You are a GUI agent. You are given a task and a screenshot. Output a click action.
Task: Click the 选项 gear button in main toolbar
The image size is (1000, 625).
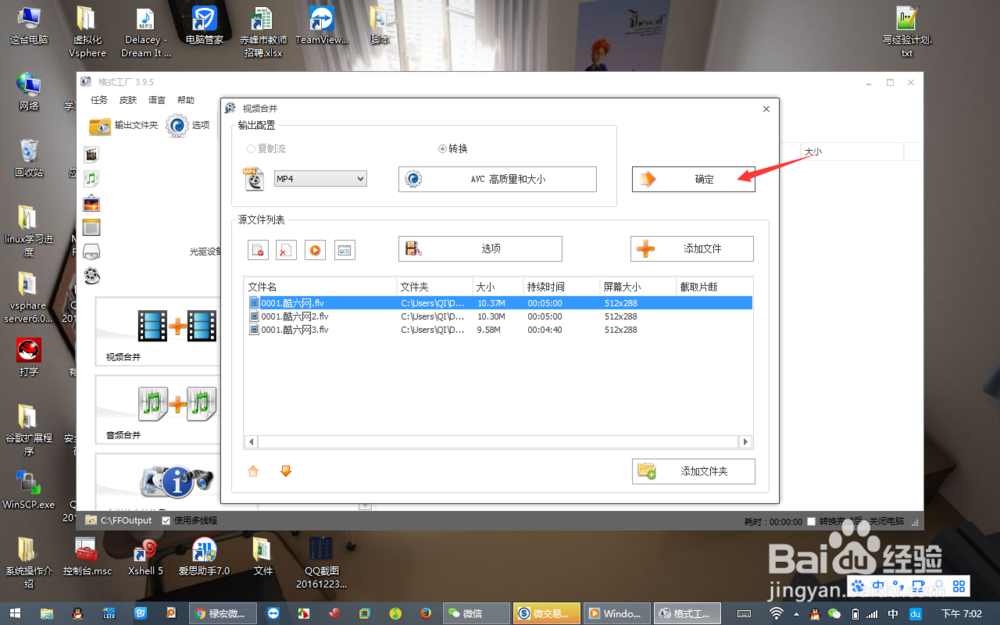coord(188,126)
